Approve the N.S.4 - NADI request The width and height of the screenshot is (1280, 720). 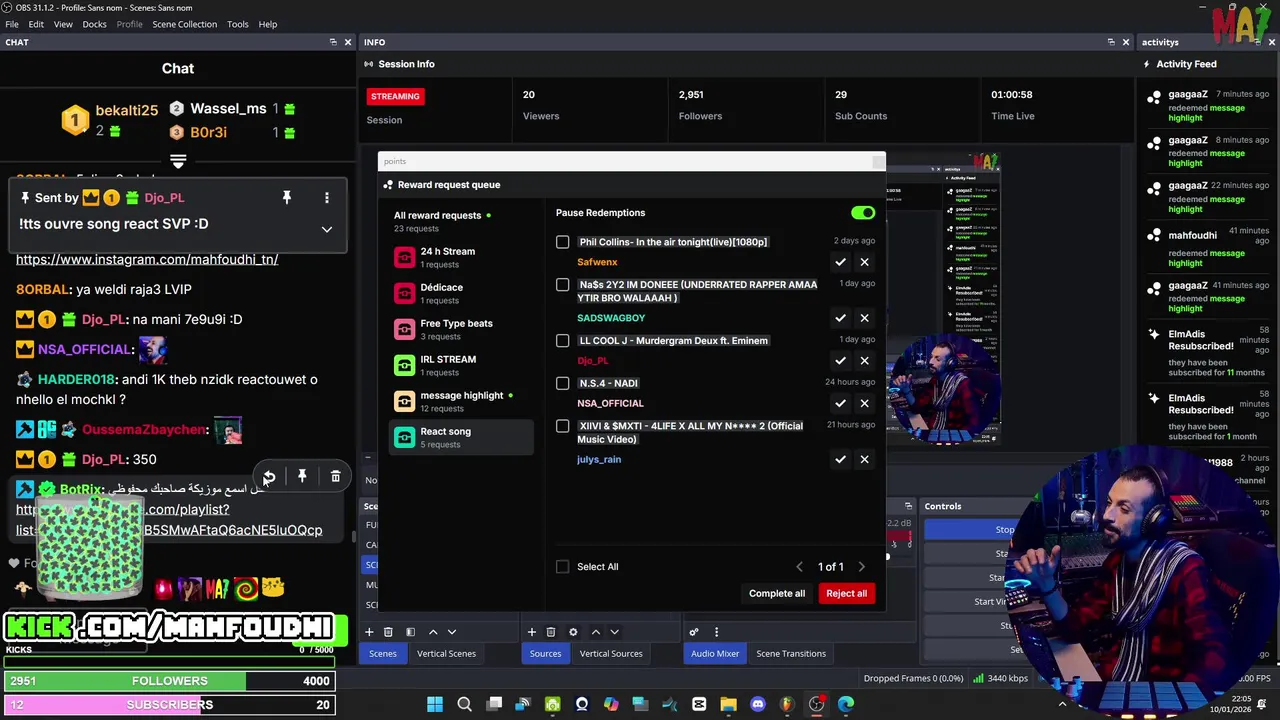pyautogui.click(x=840, y=403)
